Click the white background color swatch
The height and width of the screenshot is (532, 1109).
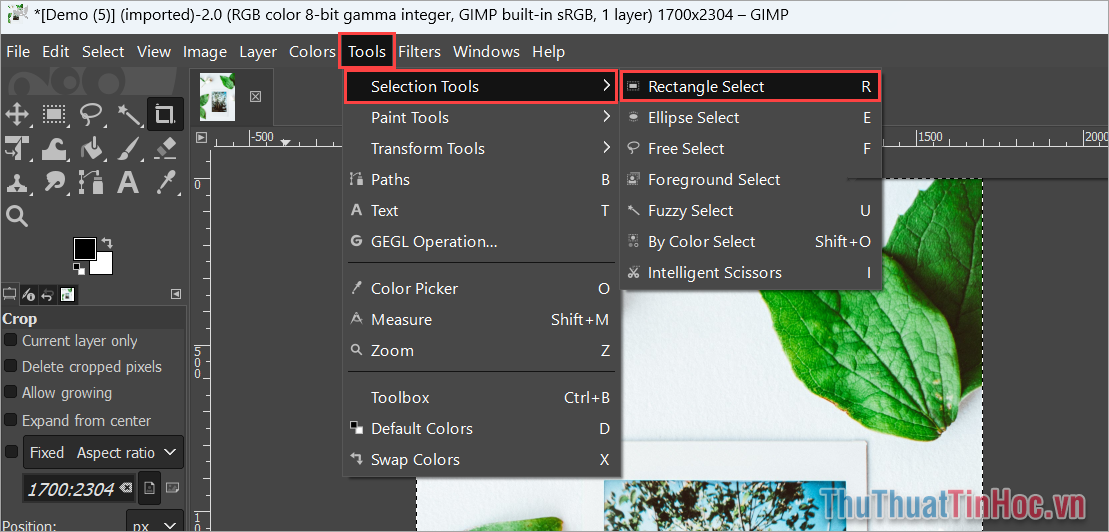(x=104, y=265)
